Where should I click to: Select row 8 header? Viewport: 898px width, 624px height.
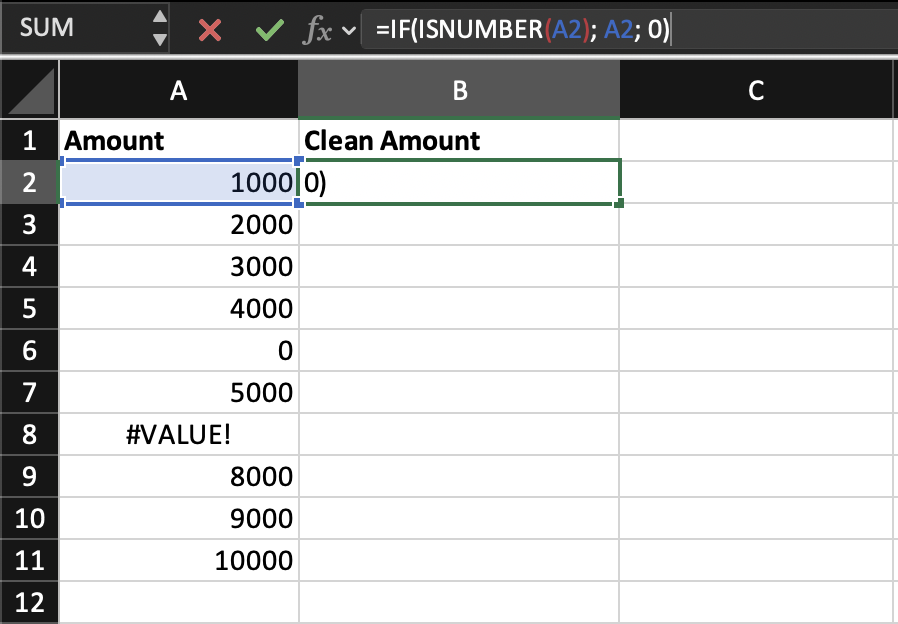pyautogui.click(x=29, y=435)
